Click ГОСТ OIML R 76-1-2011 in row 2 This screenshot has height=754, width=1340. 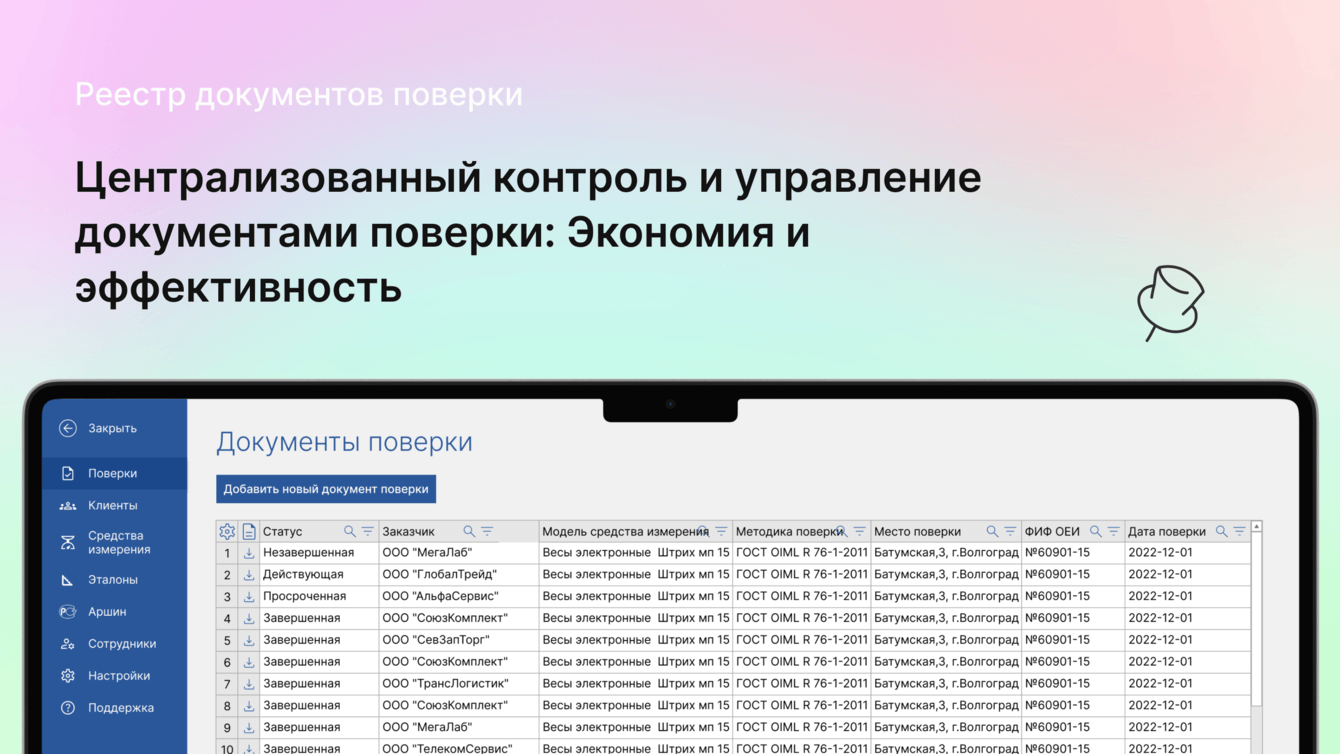802,575
